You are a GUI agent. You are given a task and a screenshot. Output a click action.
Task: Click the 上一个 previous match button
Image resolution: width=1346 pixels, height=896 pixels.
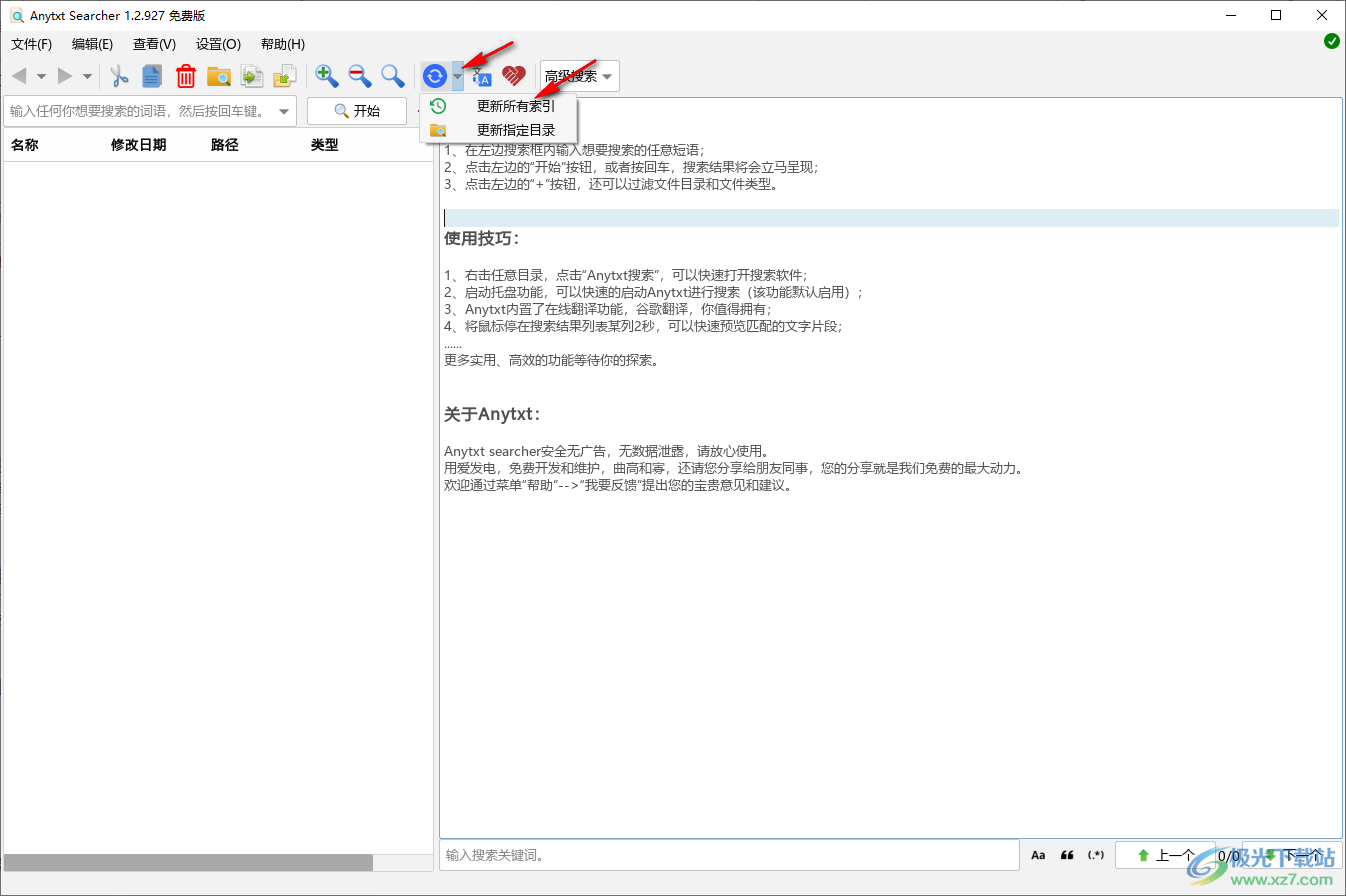click(x=1165, y=855)
